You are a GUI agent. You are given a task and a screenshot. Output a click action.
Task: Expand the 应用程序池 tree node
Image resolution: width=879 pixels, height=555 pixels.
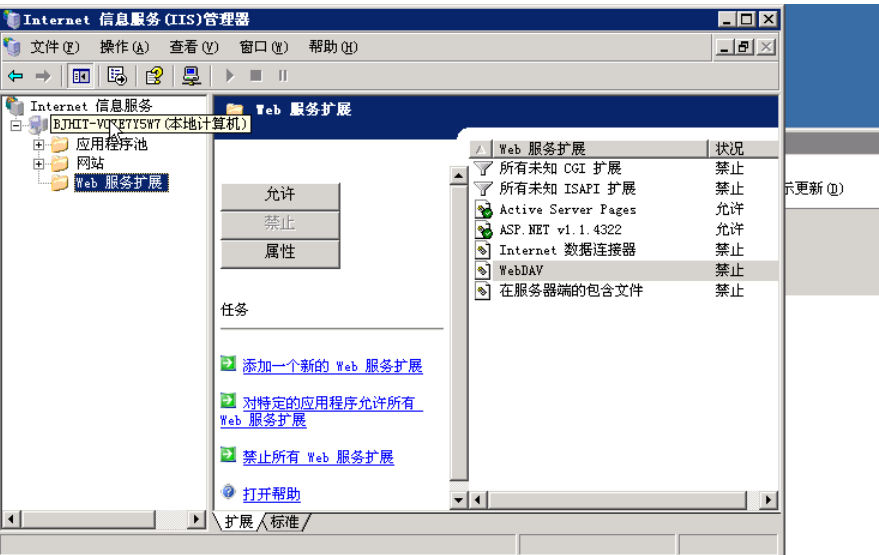click(x=38, y=145)
